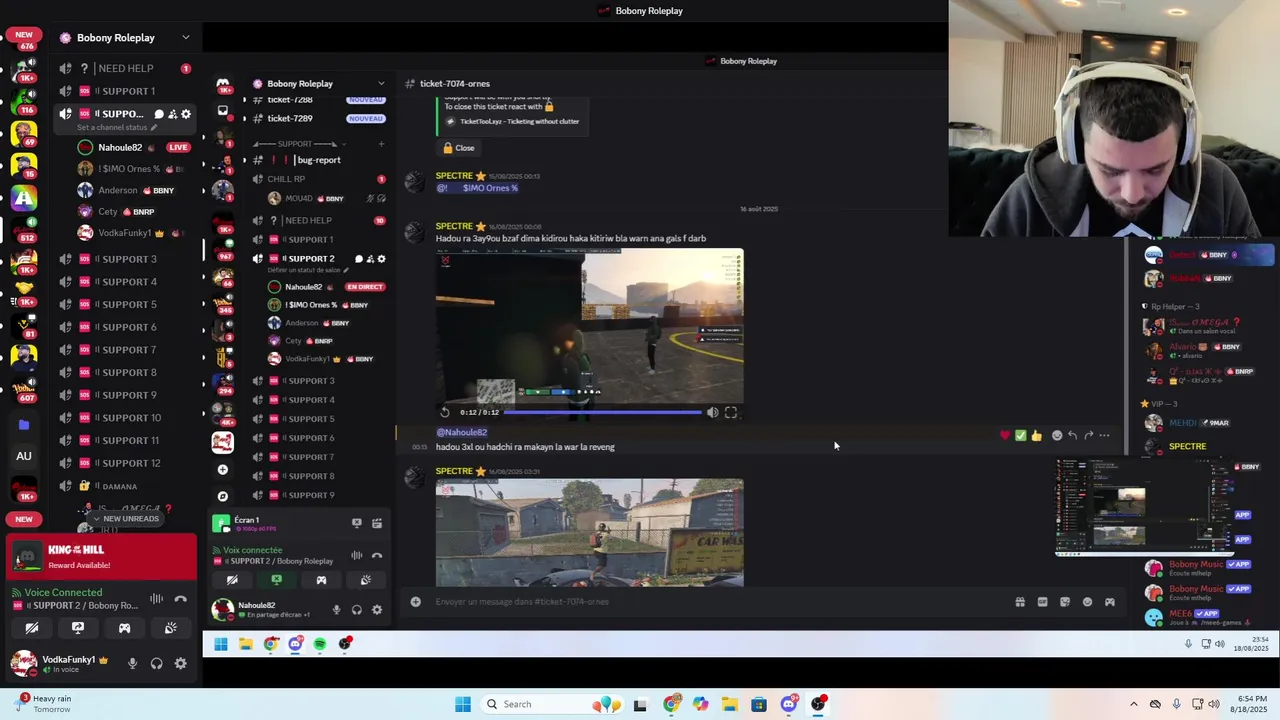The height and width of the screenshot is (720, 1280).
Task: Open GIF picker in message bar
Action: (x=1042, y=602)
